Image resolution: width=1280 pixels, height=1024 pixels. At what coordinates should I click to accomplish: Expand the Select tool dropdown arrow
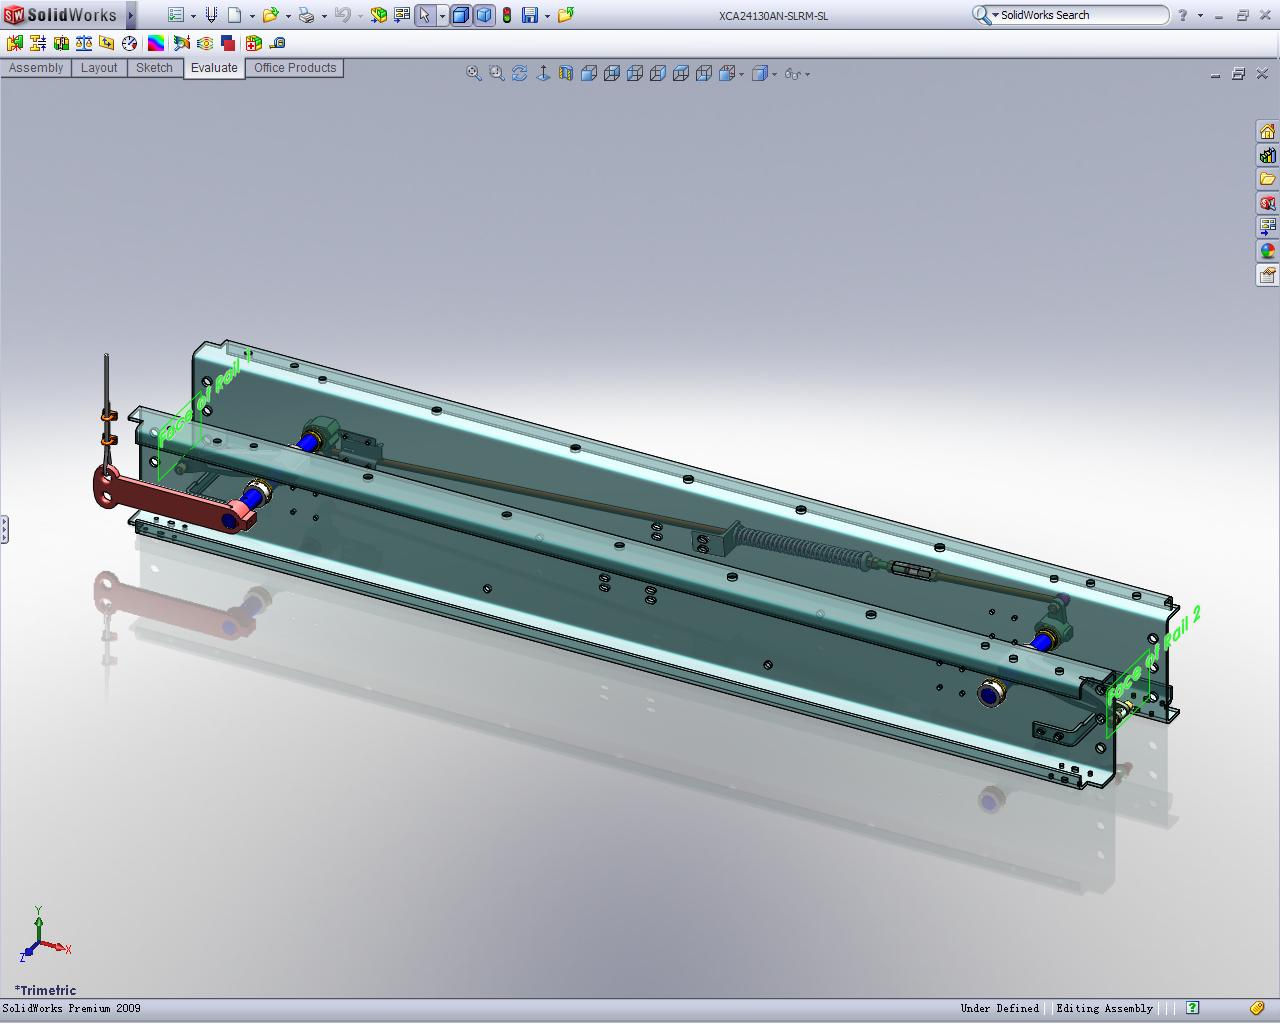pyautogui.click(x=442, y=16)
